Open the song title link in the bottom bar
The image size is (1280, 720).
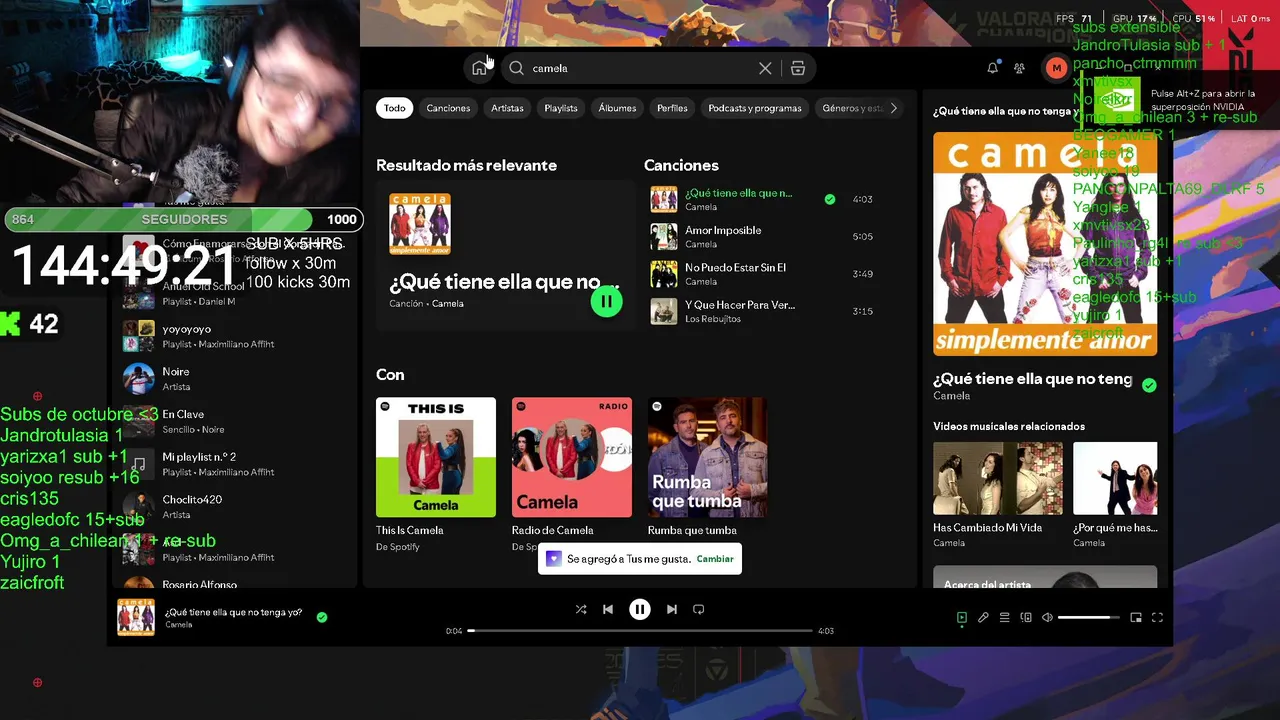pos(233,612)
